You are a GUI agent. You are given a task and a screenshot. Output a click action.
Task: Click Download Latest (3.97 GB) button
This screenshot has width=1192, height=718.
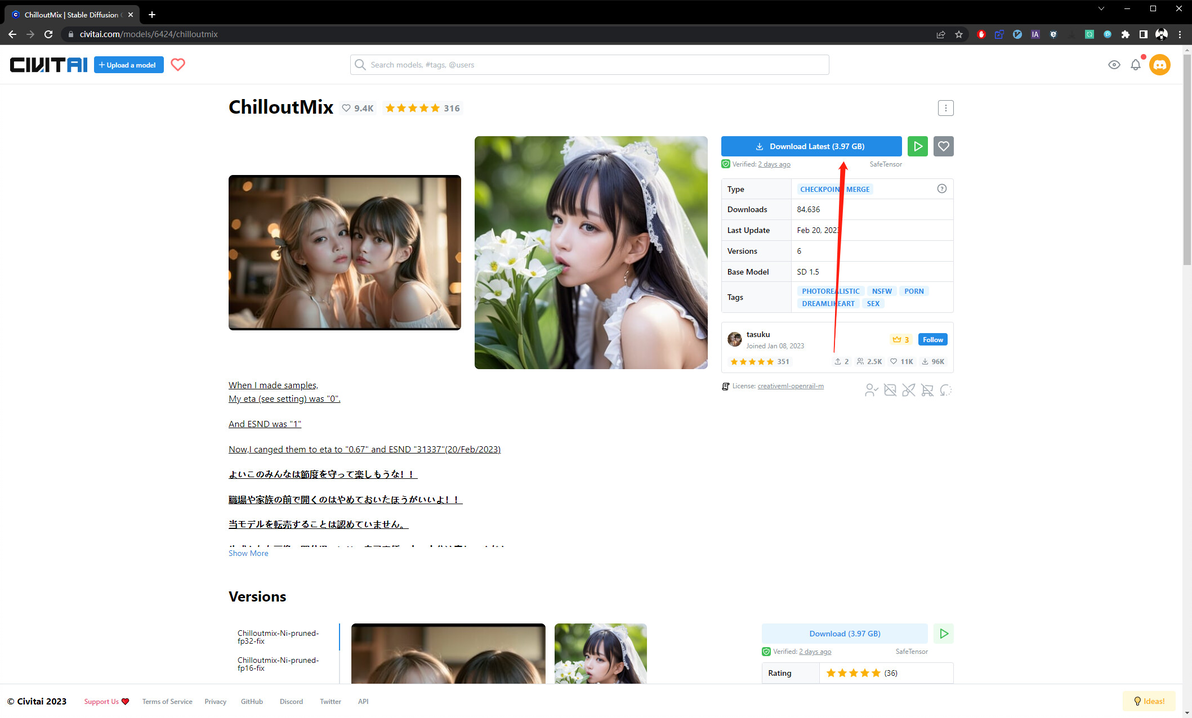pyautogui.click(x=811, y=146)
